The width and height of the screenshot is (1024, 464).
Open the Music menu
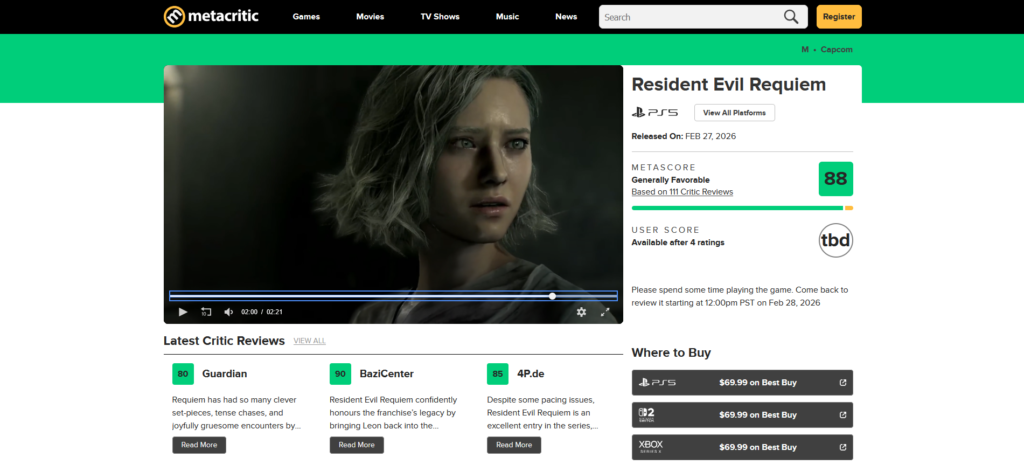click(x=507, y=17)
